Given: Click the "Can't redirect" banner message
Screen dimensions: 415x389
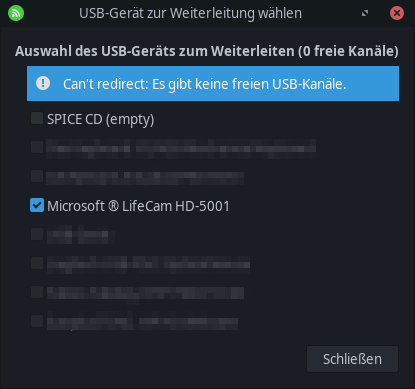Looking at the screenshot, I should click(205, 84).
